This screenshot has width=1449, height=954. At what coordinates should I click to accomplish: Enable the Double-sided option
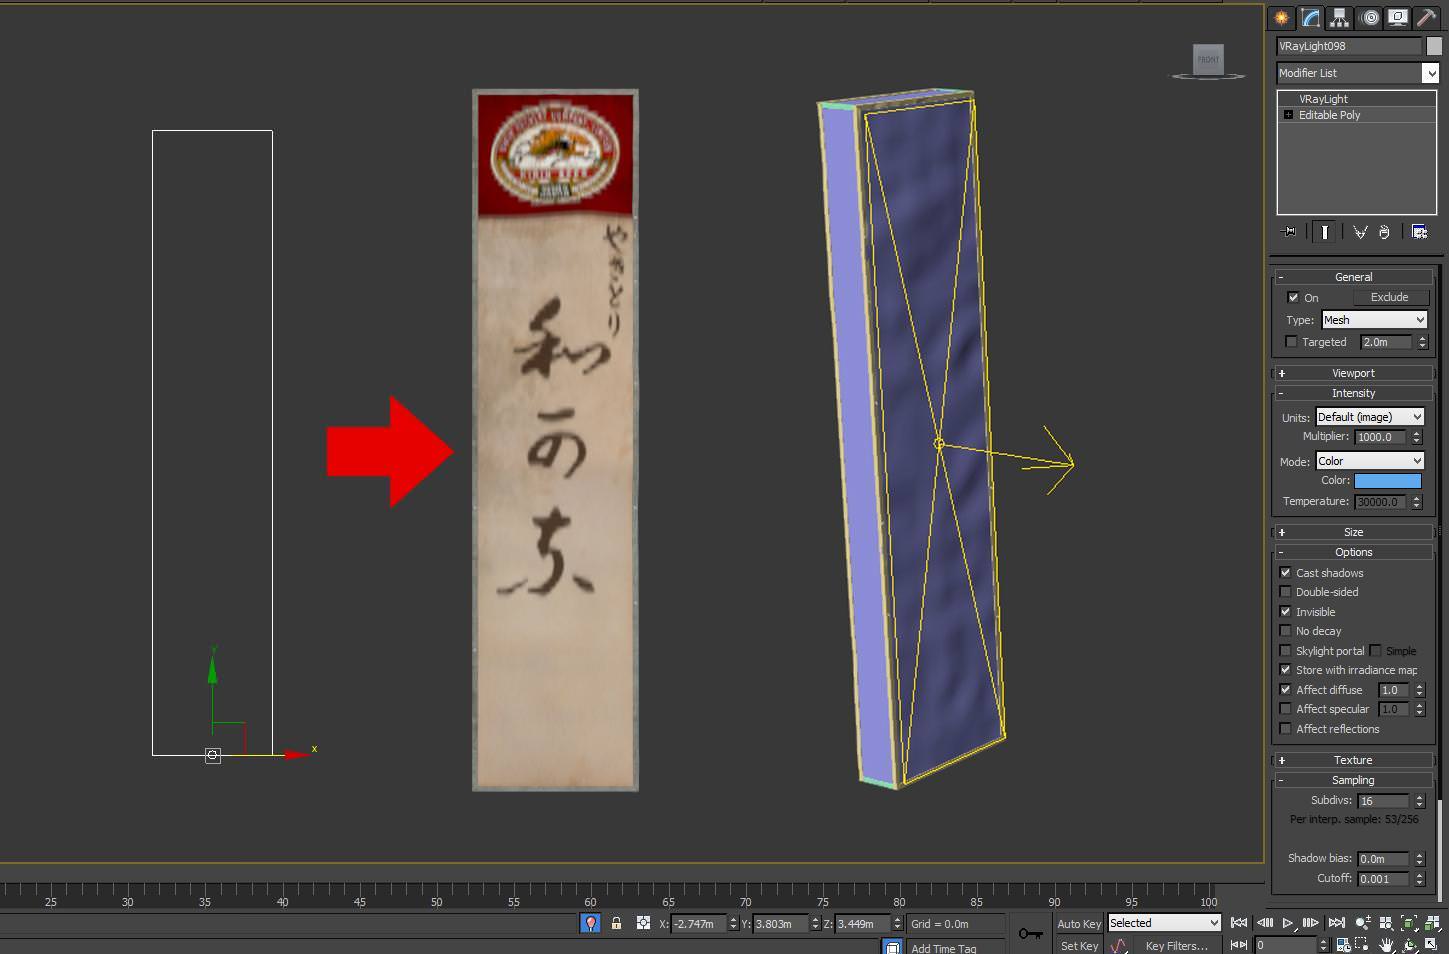click(x=1286, y=592)
